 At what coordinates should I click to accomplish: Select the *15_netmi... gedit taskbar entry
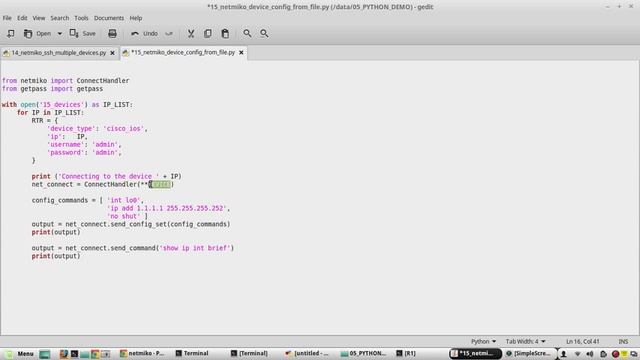click(x=475, y=353)
